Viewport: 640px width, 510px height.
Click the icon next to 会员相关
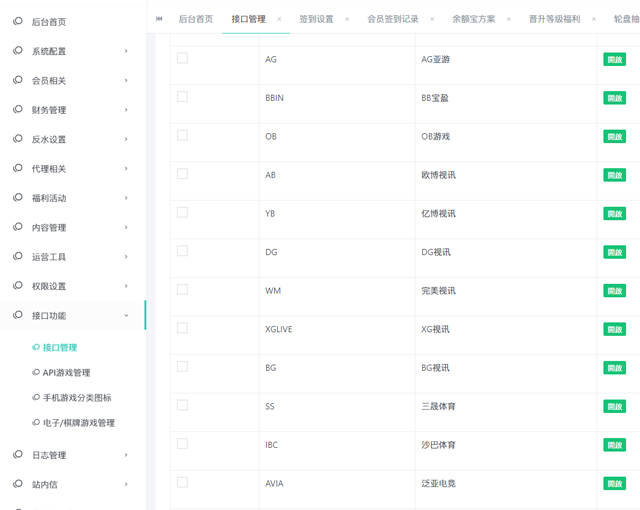point(18,80)
